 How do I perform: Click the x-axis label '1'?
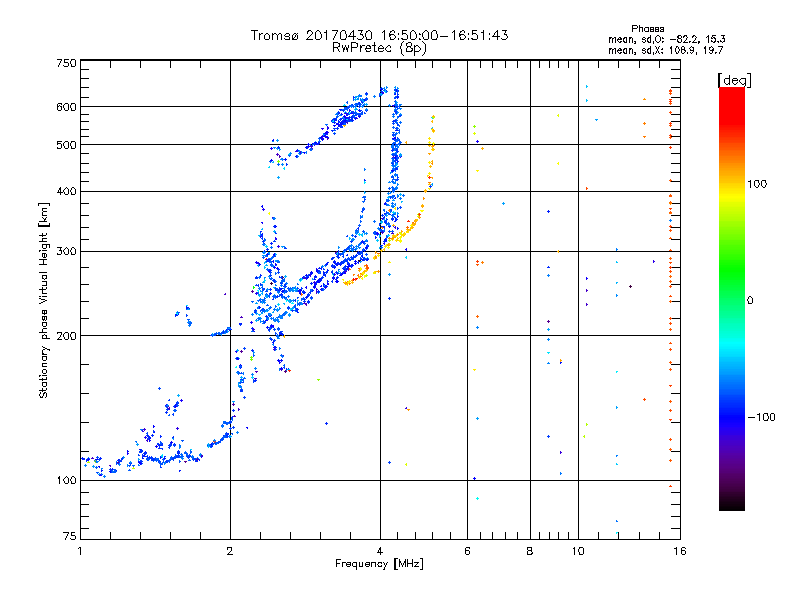pos(80,551)
